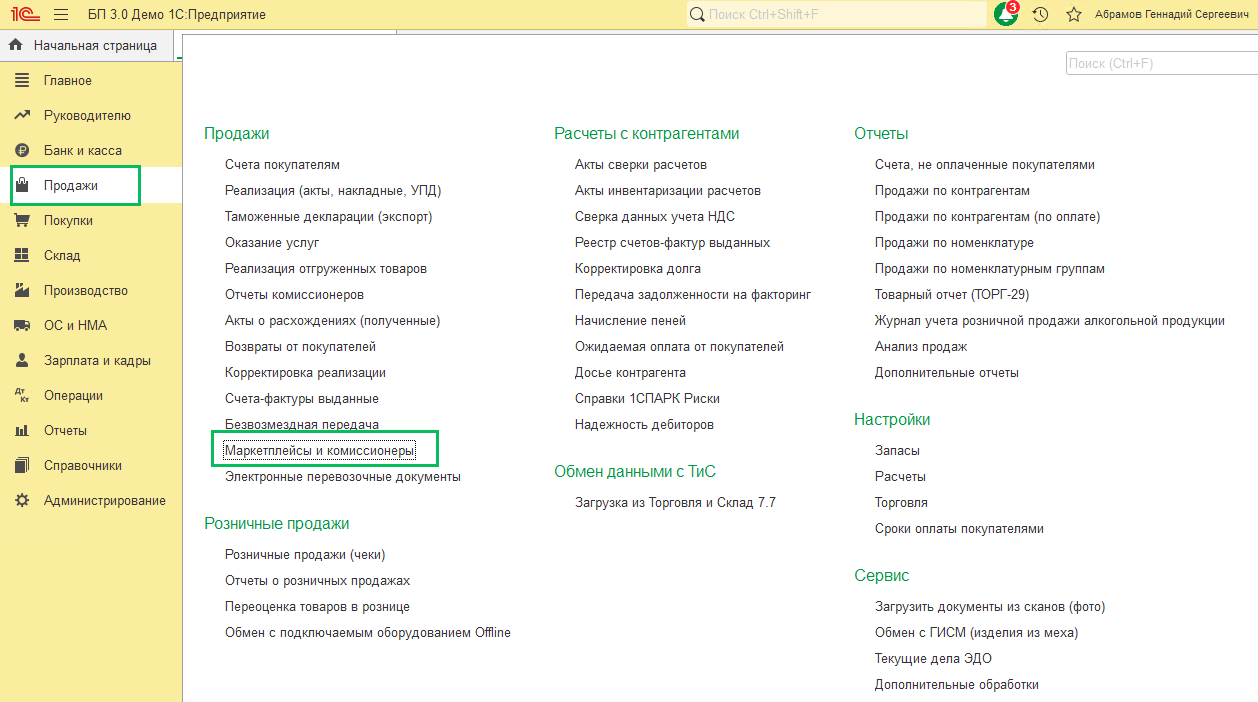
Task: Click the home icon of Начальная страница
Action: (x=16, y=45)
